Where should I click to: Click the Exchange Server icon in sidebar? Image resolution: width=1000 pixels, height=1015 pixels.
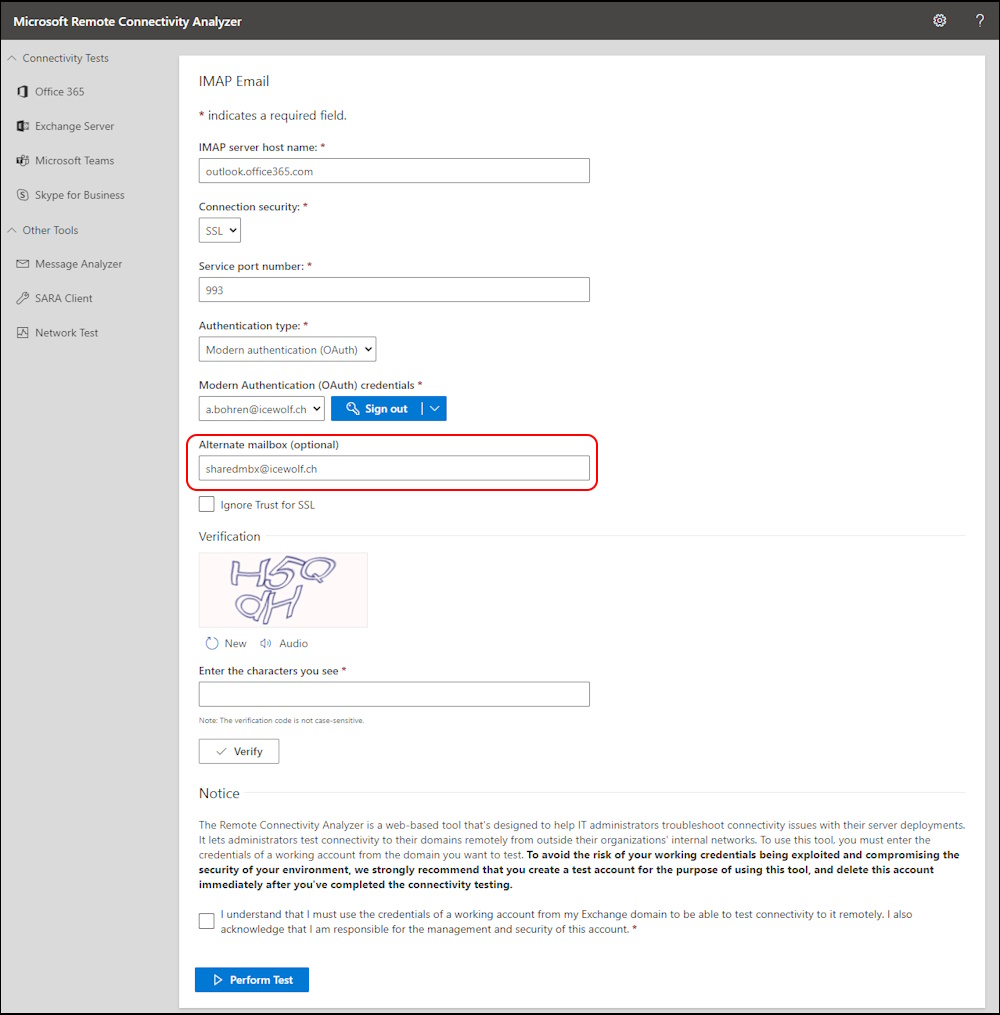click(x=23, y=126)
